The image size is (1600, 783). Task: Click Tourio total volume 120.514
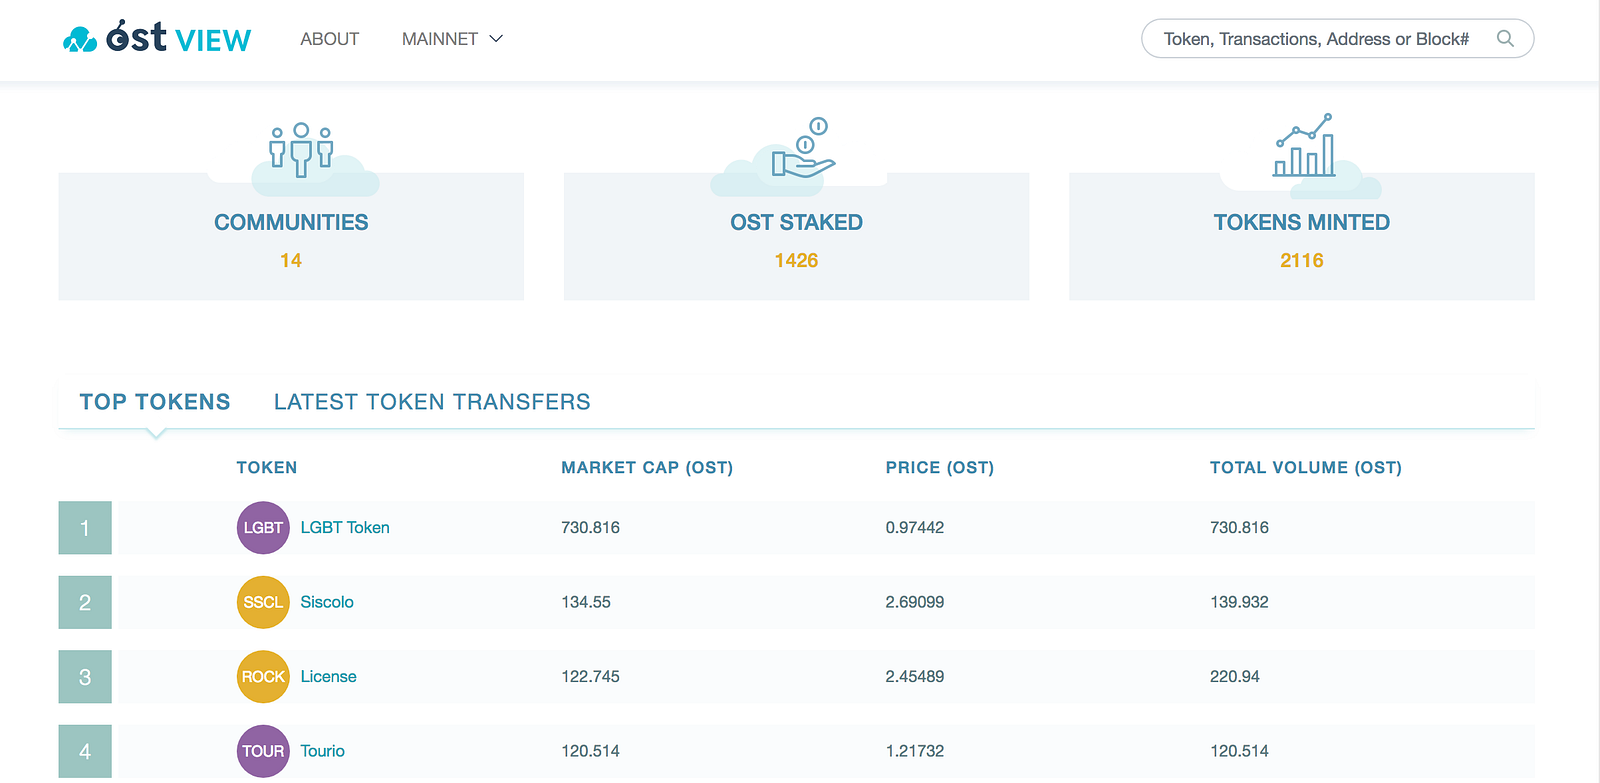tap(1240, 751)
